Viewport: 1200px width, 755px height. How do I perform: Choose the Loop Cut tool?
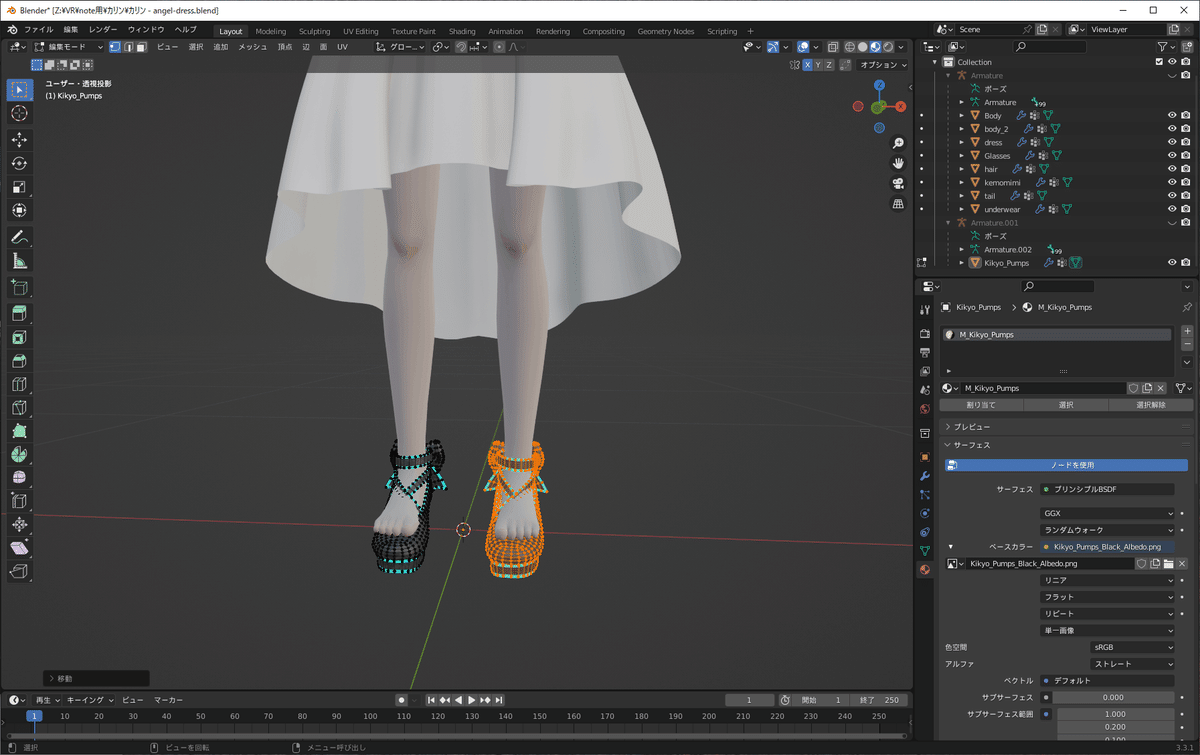(19, 385)
